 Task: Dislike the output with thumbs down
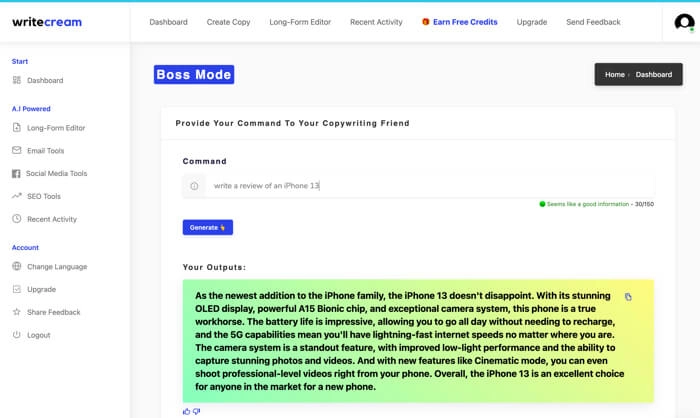[196, 411]
